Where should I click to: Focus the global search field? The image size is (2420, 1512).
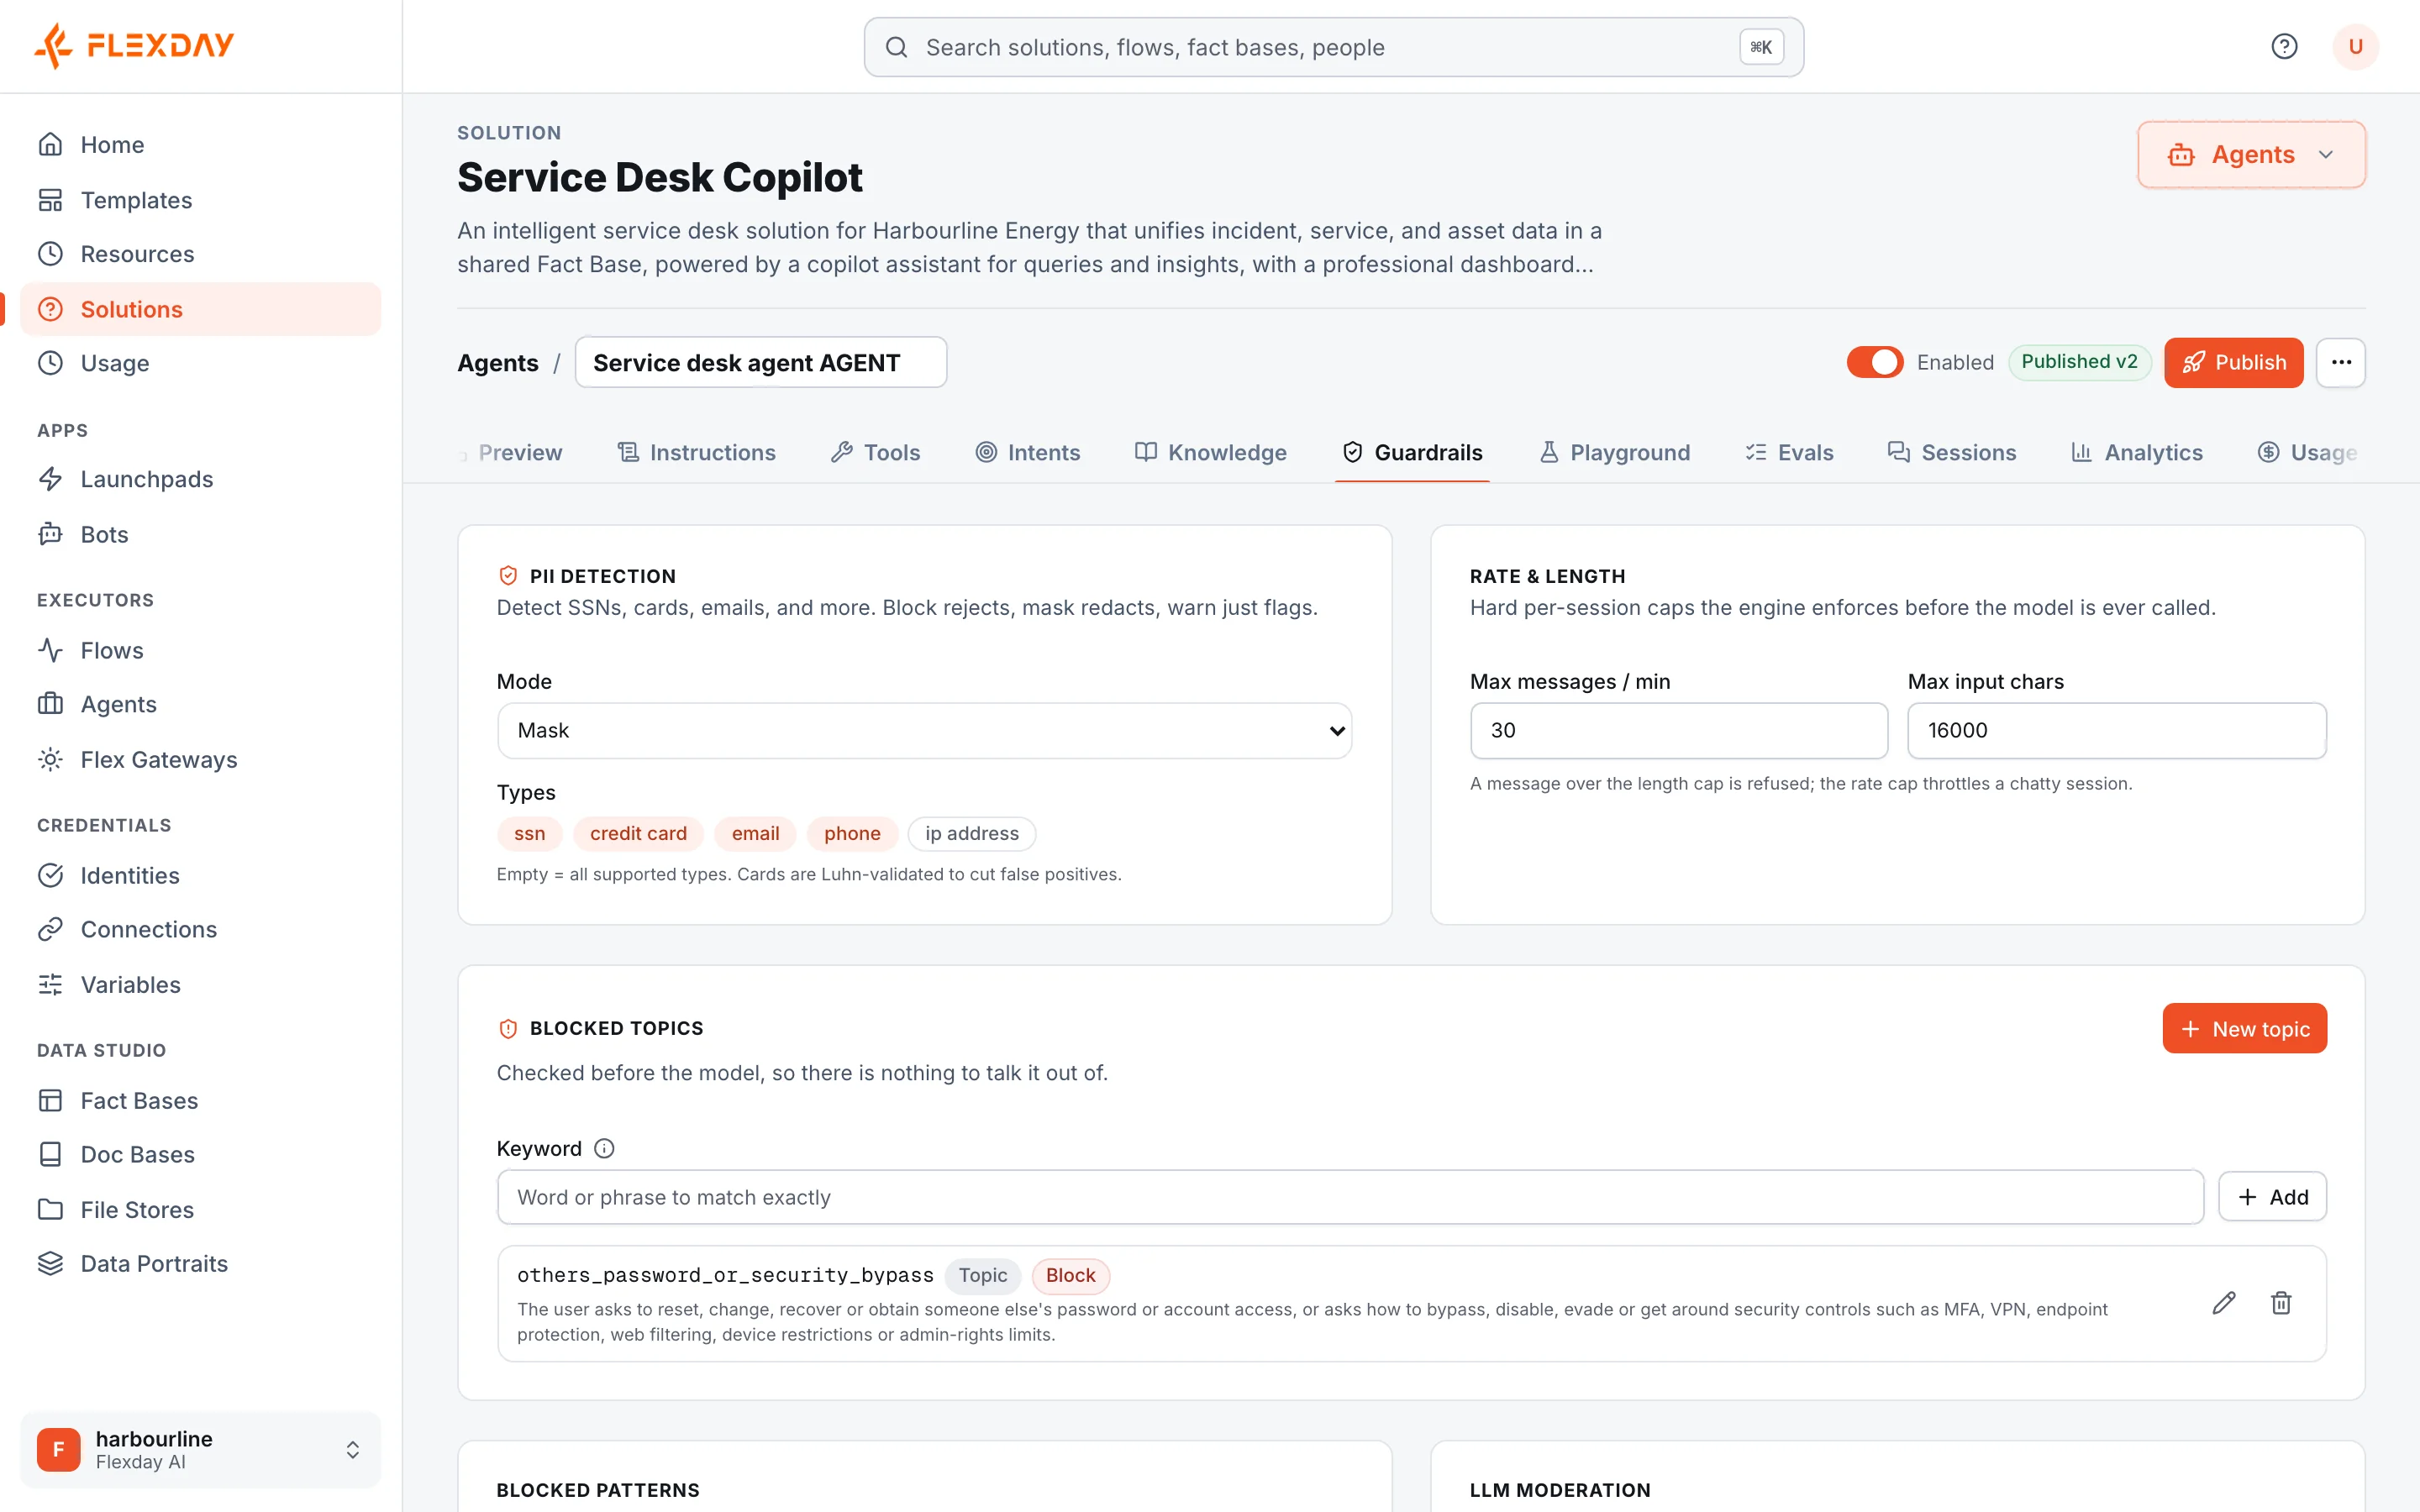pyautogui.click(x=1333, y=47)
